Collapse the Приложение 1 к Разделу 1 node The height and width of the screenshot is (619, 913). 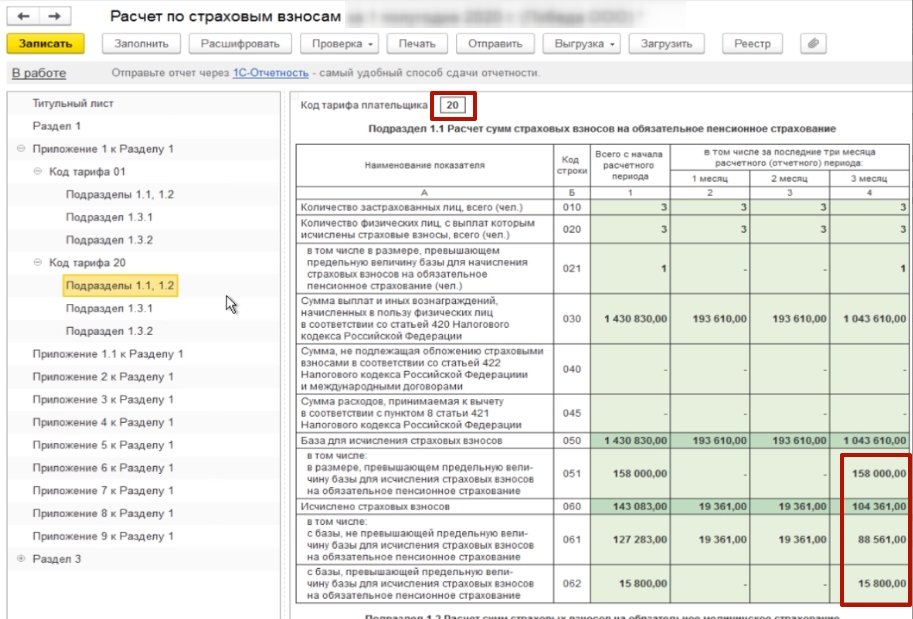[21, 149]
